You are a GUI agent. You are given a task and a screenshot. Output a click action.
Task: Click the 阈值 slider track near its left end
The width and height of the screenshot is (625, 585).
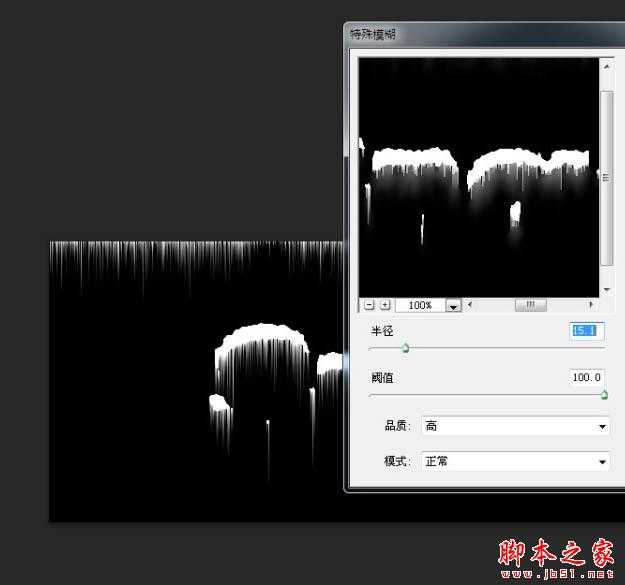[x=385, y=395]
